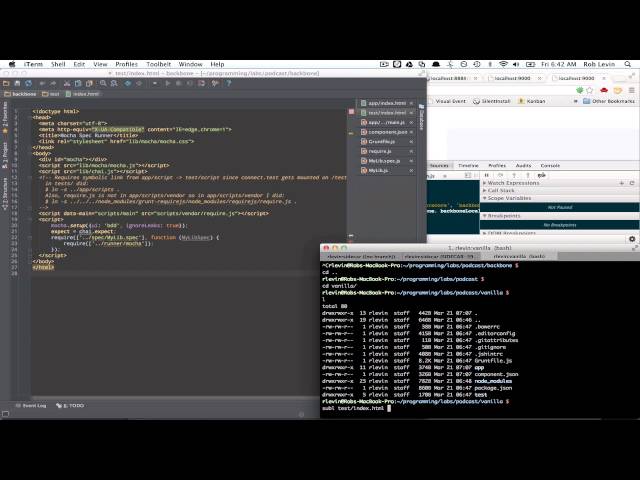Click the Redo arrow in IDE toolbar

(x=53, y=83)
